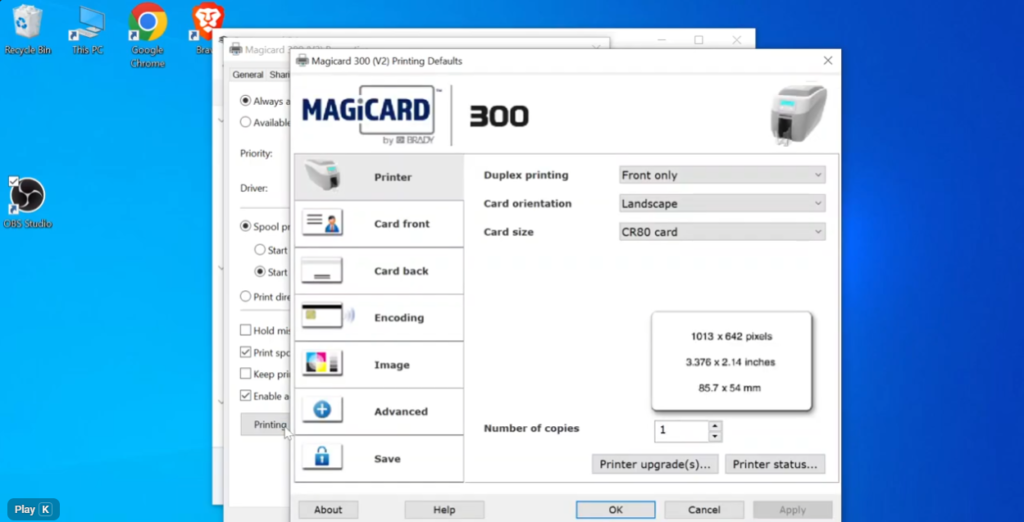Increase the number of copies
The image size is (1024, 522).
[x=714, y=426]
